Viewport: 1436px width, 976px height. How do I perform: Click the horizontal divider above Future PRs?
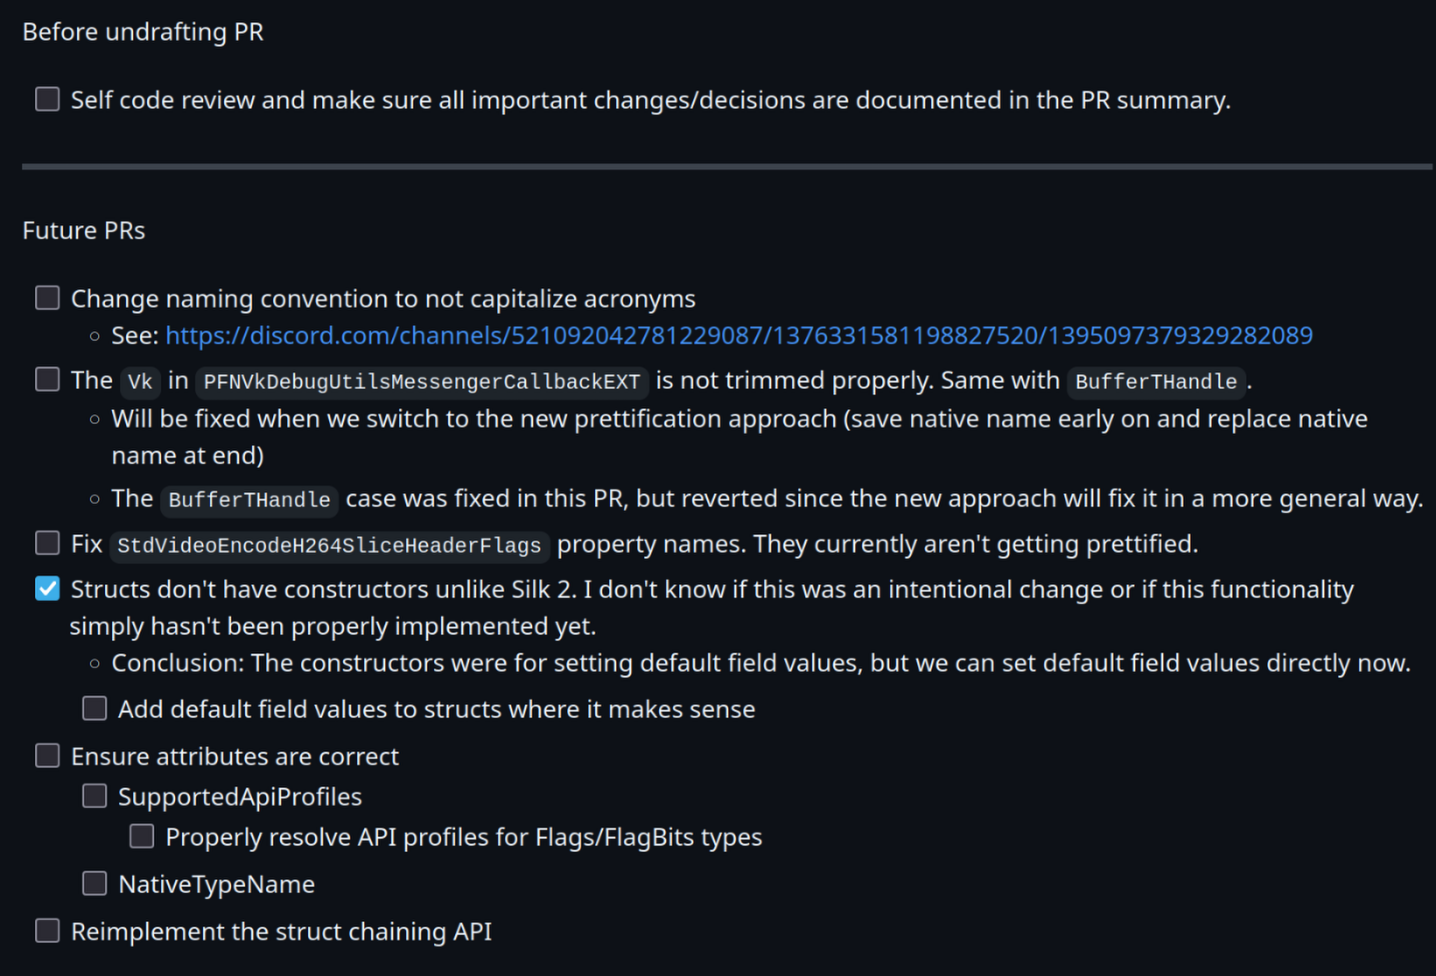click(727, 166)
